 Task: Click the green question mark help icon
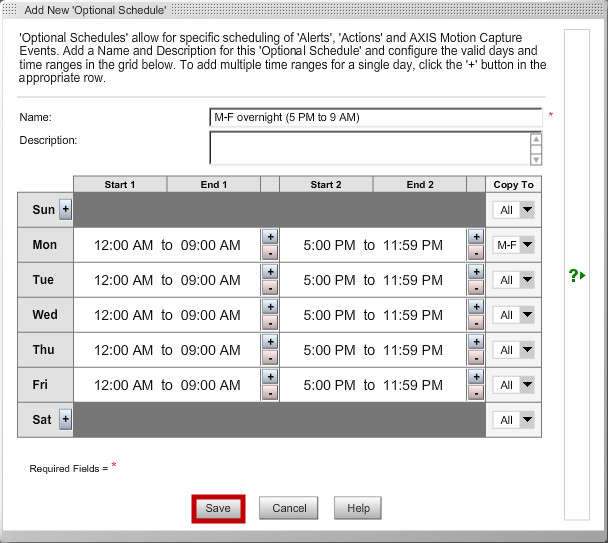tap(576, 275)
